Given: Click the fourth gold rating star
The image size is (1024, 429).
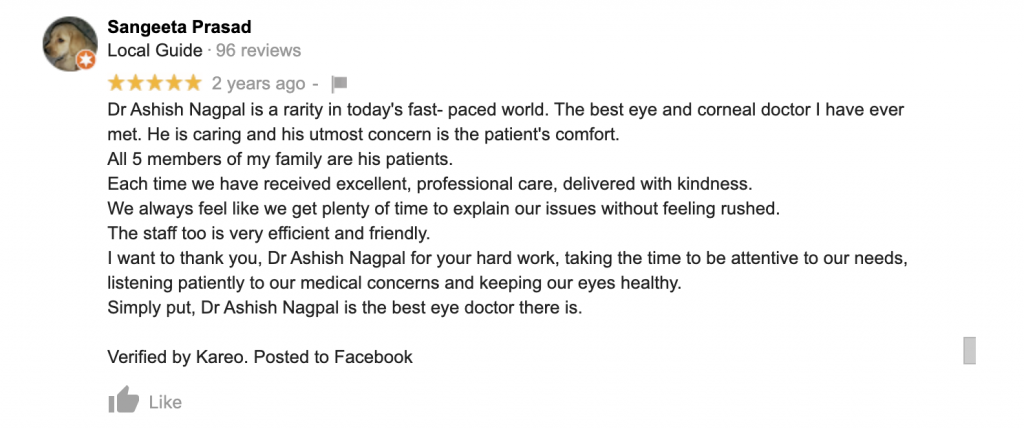Looking at the screenshot, I should click(x=173, y=83).
